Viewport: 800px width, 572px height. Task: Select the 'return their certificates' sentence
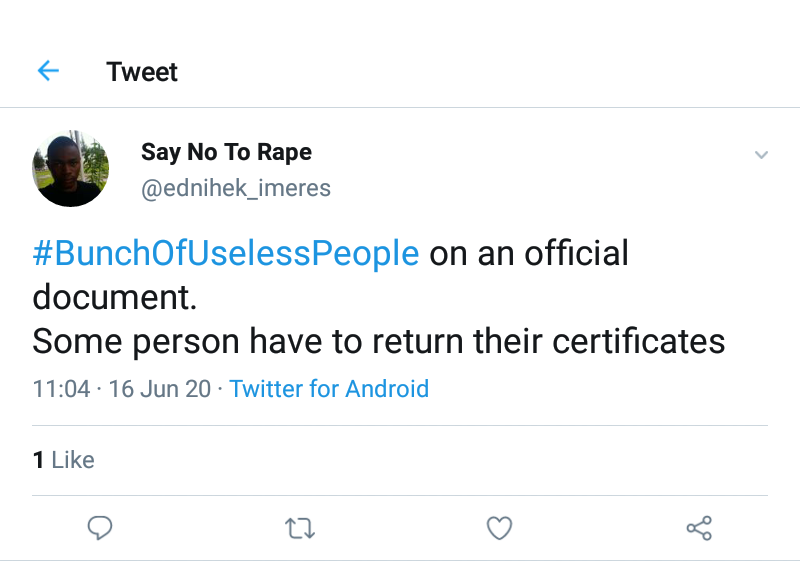click(x=548, y=341)
